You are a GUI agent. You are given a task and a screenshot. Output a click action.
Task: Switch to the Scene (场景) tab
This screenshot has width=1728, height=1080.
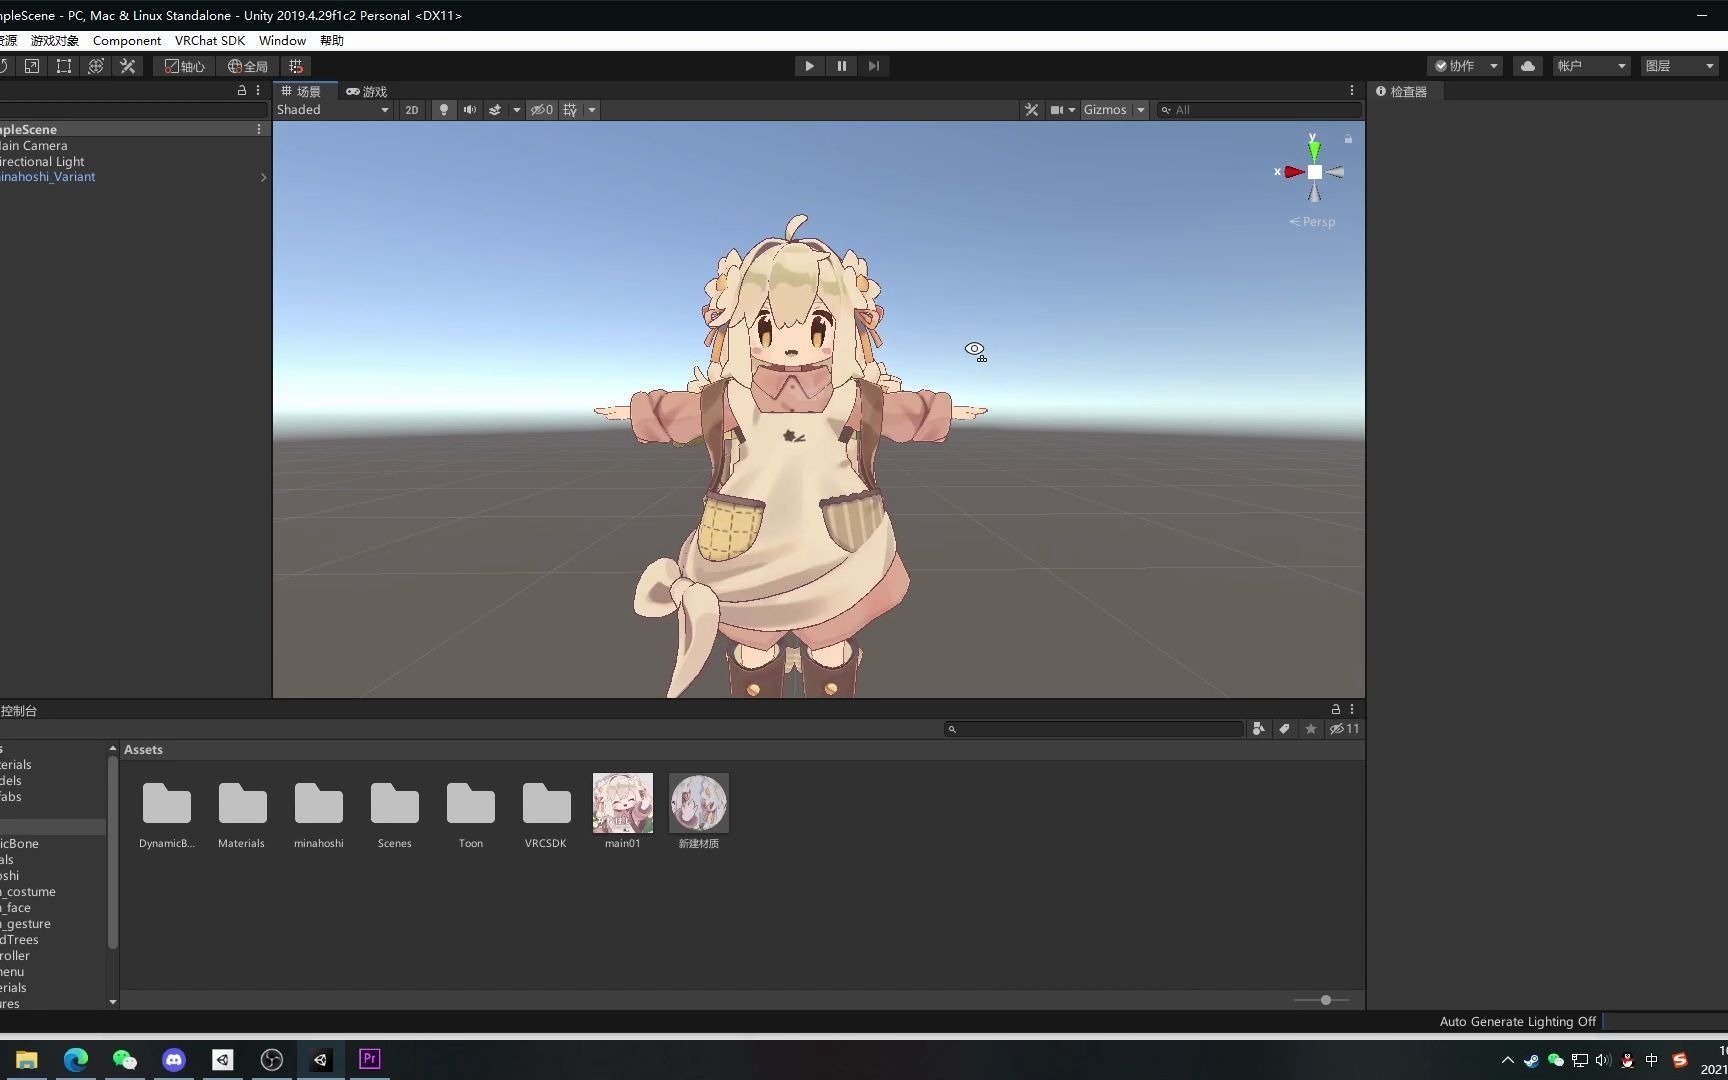tap(301, 91)
